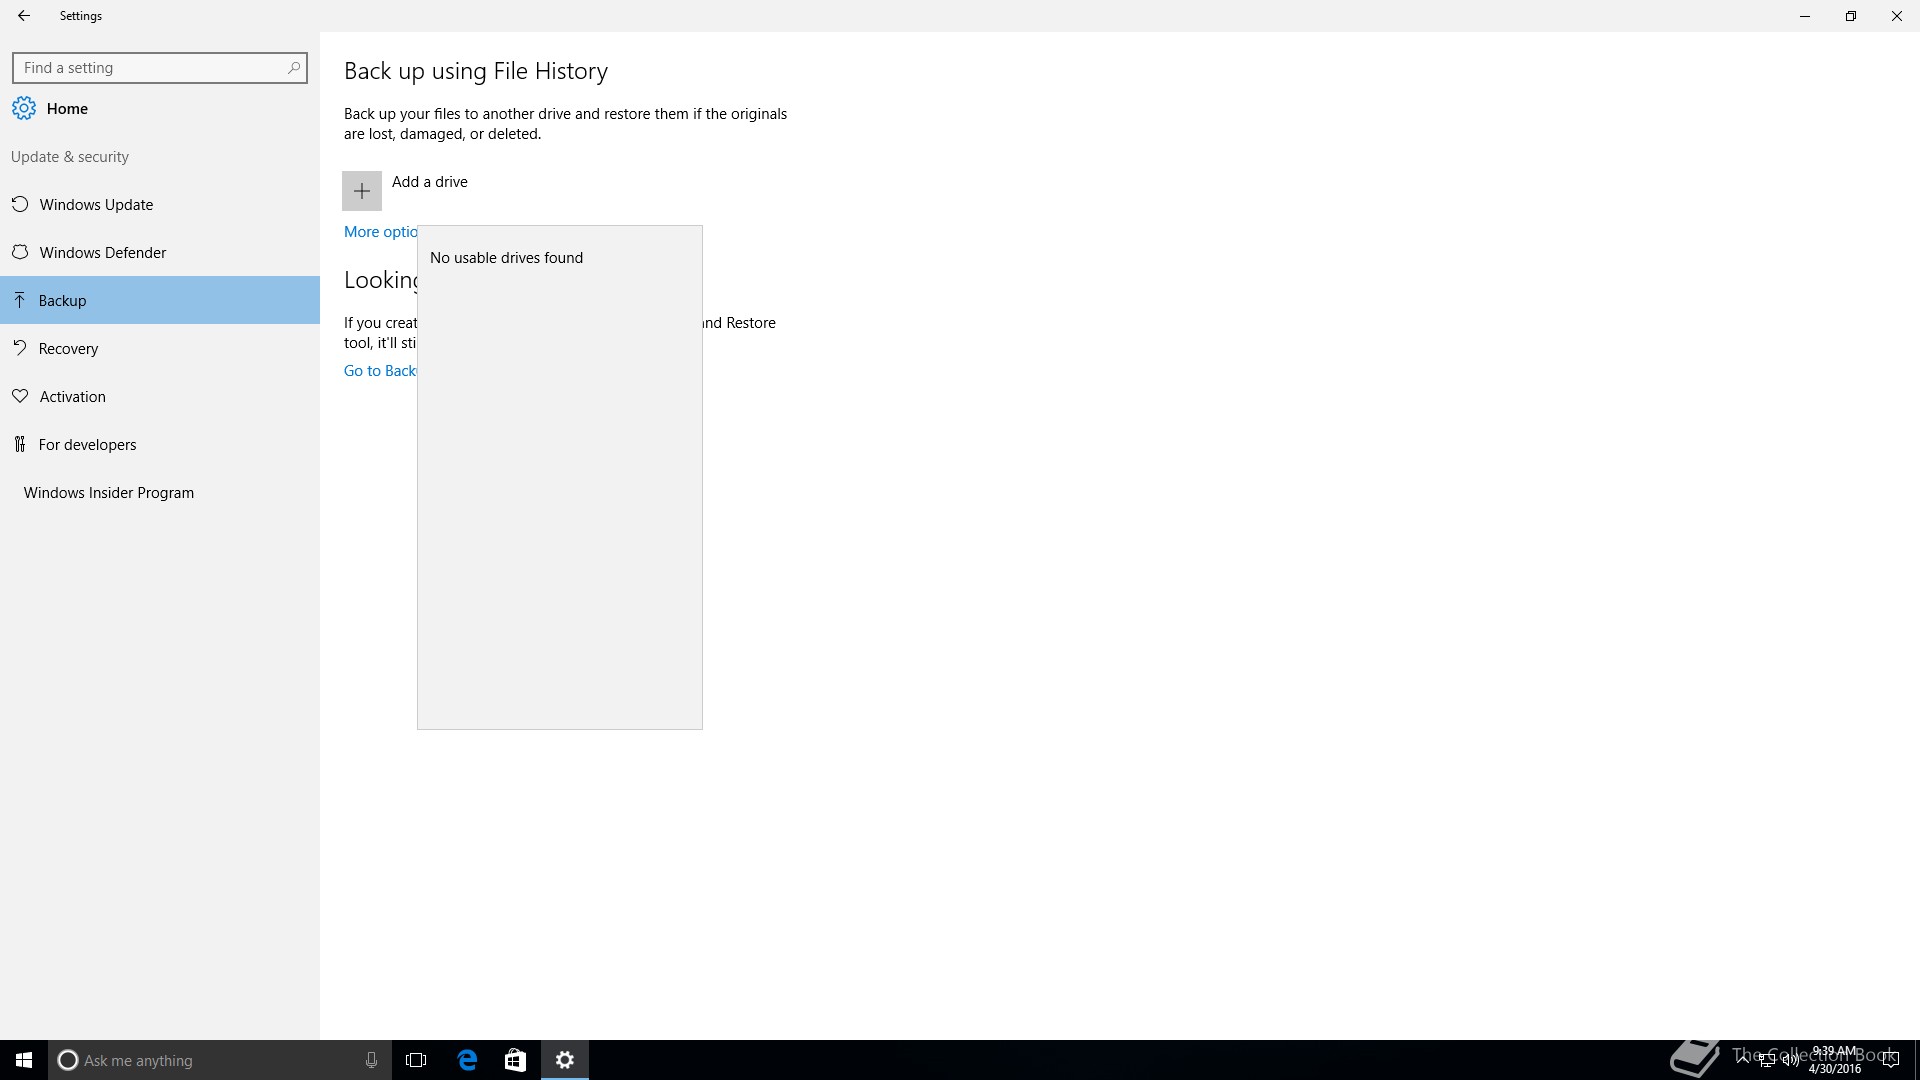
Task: Open Windows Defender settings
Action: pyautogui.click(x=102, y=253)
